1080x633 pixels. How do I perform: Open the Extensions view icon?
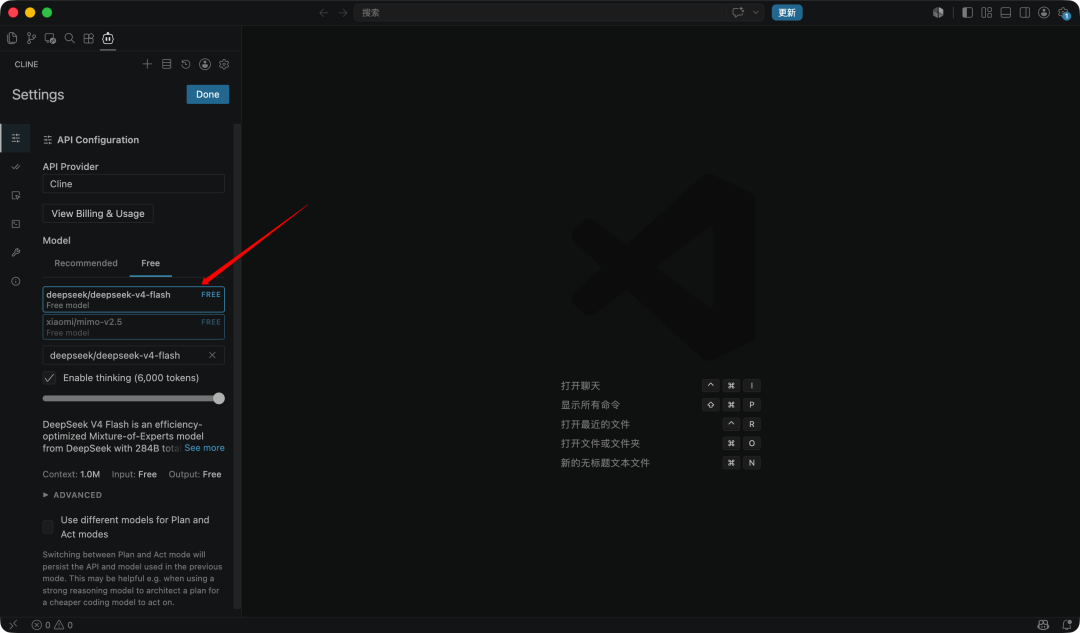click(x=89, y=39)
